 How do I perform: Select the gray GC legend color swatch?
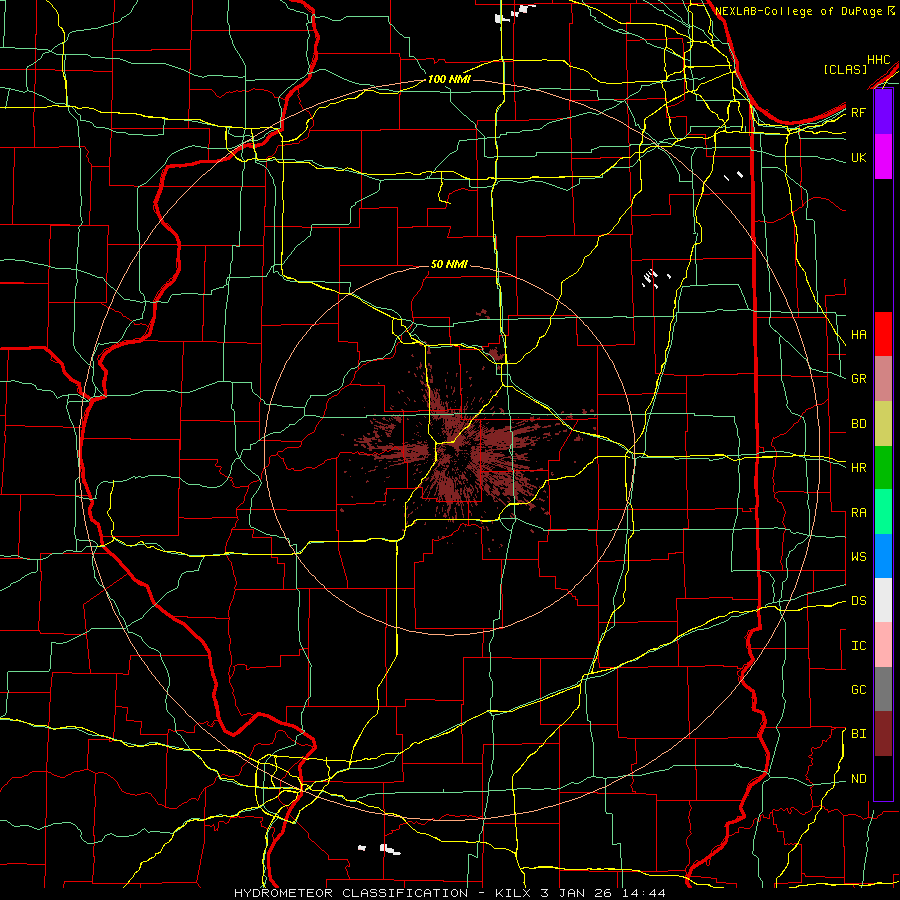[883, 689]
